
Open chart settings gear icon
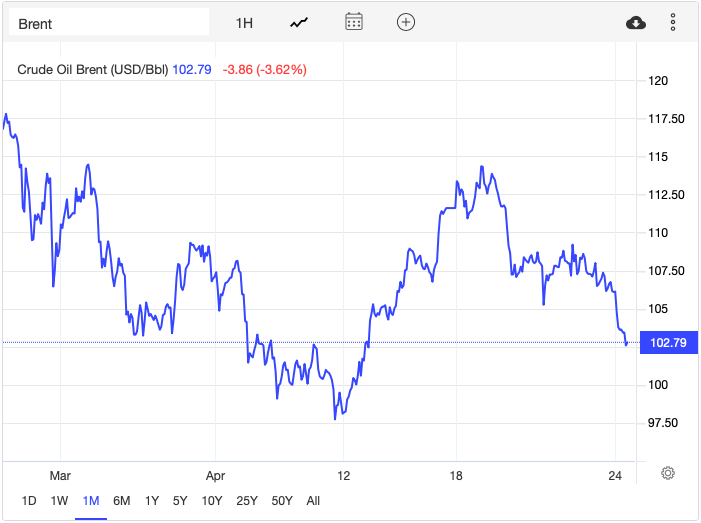tap(668, 472)
